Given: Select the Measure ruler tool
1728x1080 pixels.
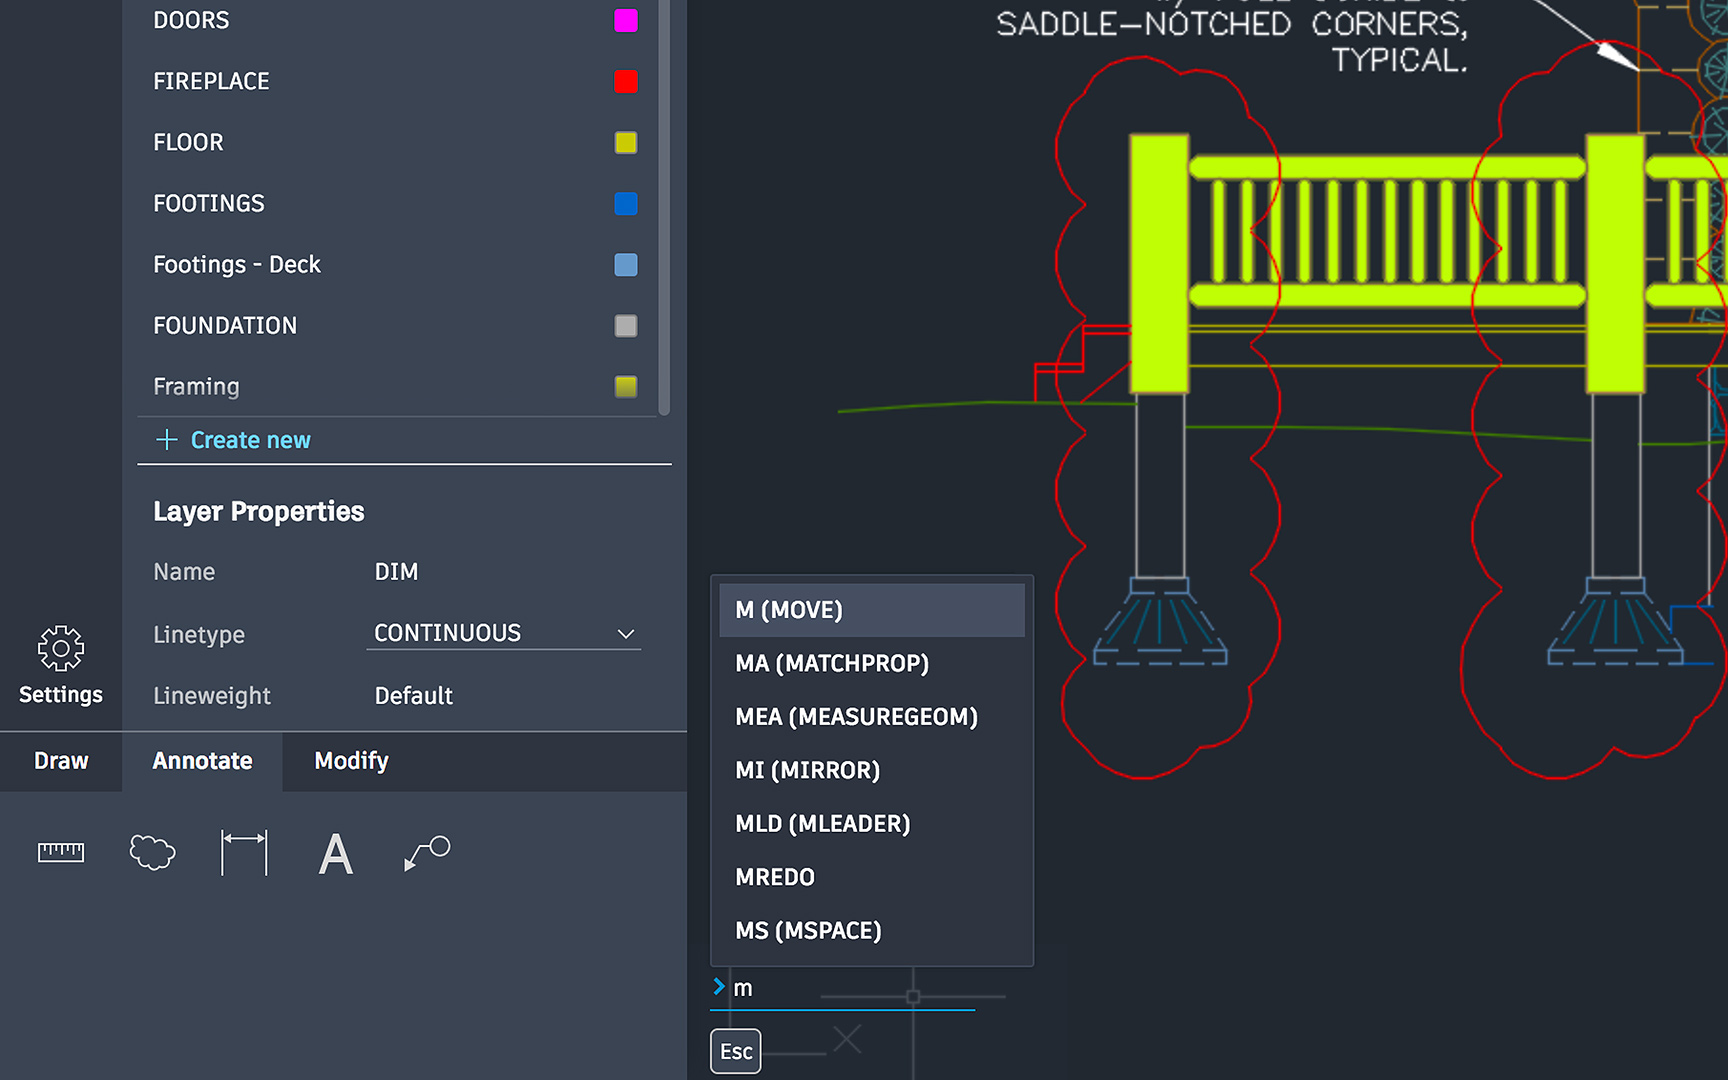Looking at the screenshot, I should 61,852.
